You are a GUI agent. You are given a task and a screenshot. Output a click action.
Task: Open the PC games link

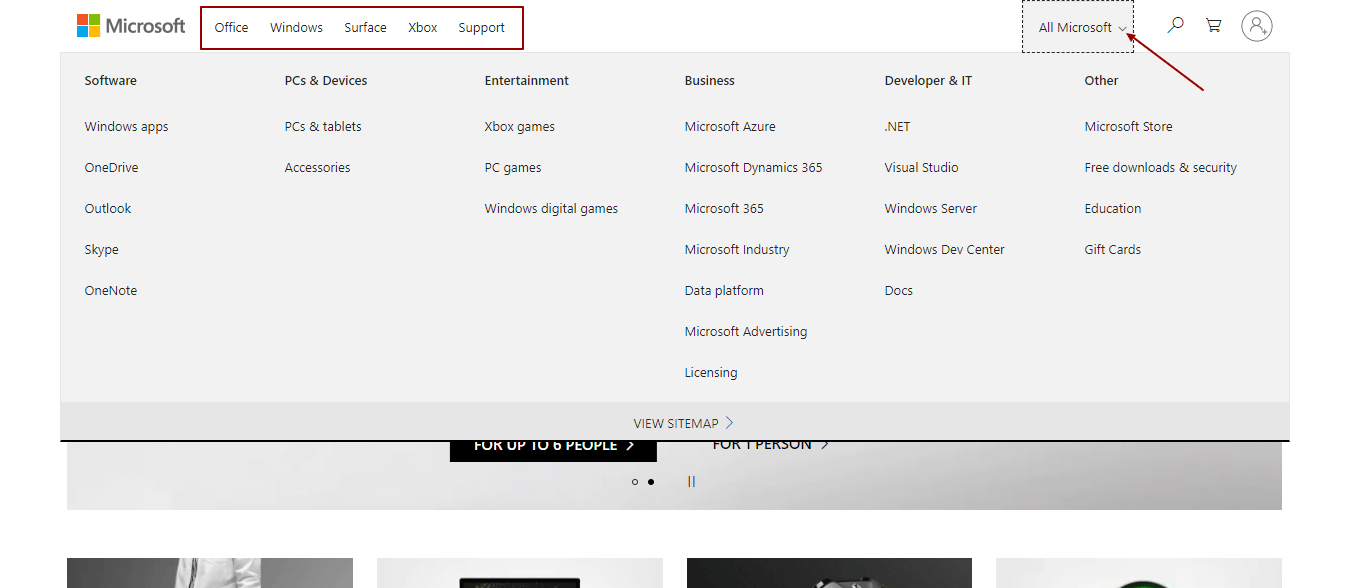pyautogui.click(x=513, y=167)
